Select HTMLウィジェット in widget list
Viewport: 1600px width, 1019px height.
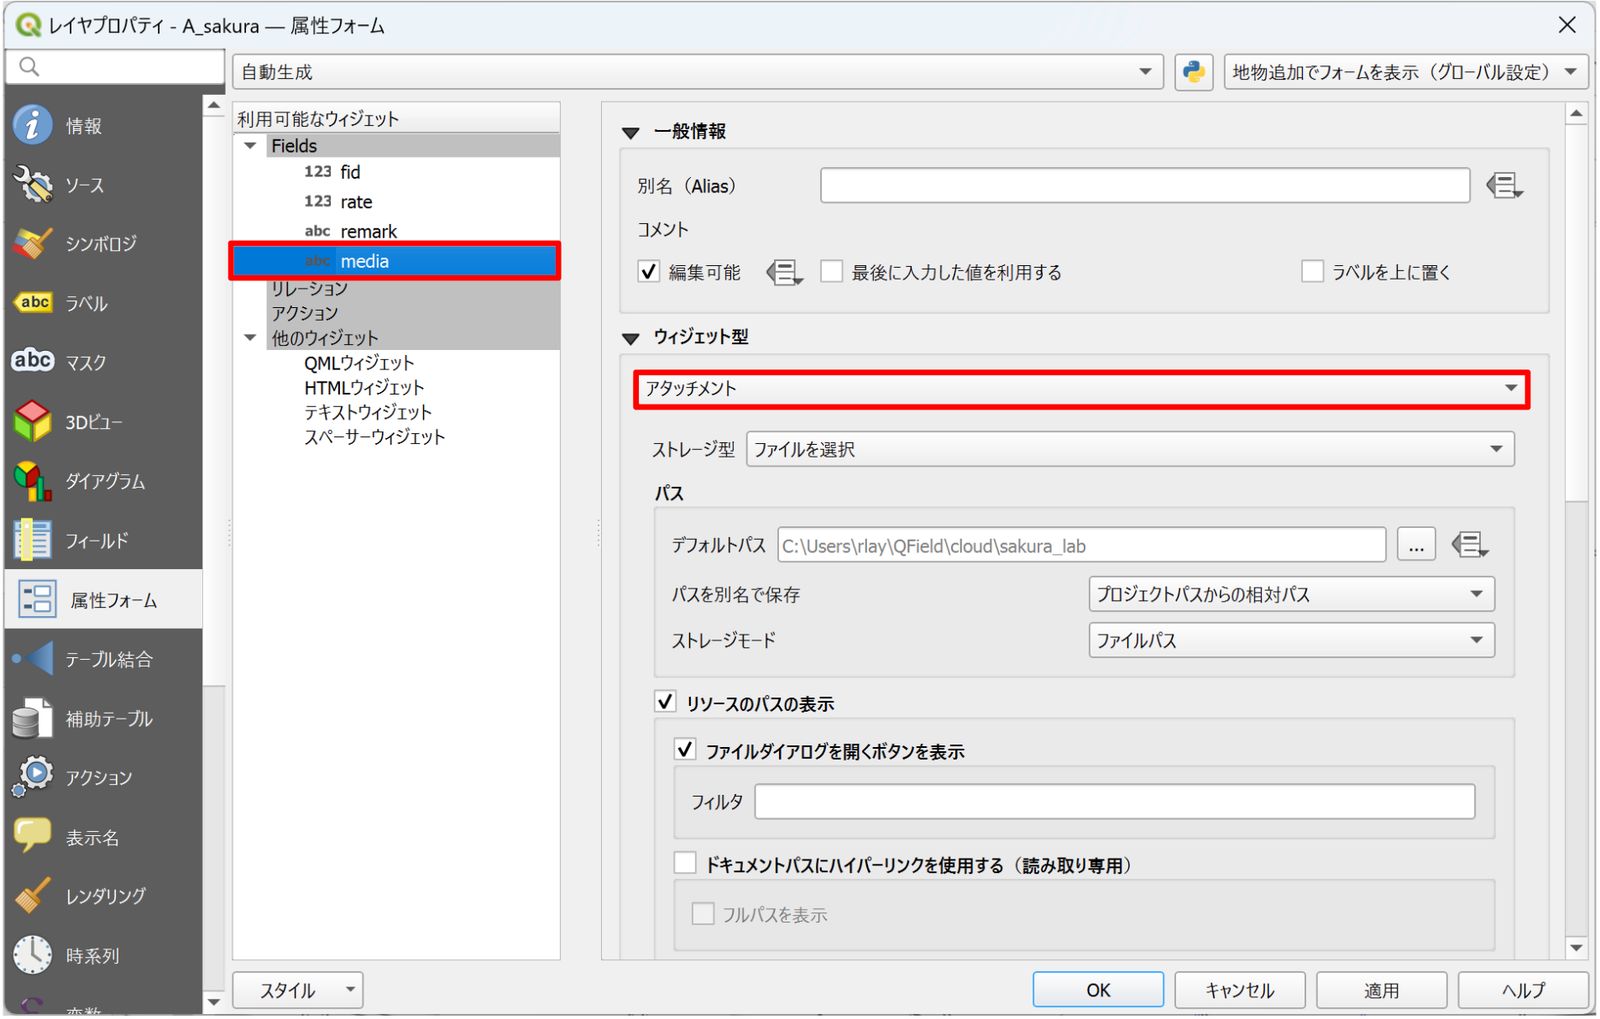pyautogui.click(x=364, y=387)
